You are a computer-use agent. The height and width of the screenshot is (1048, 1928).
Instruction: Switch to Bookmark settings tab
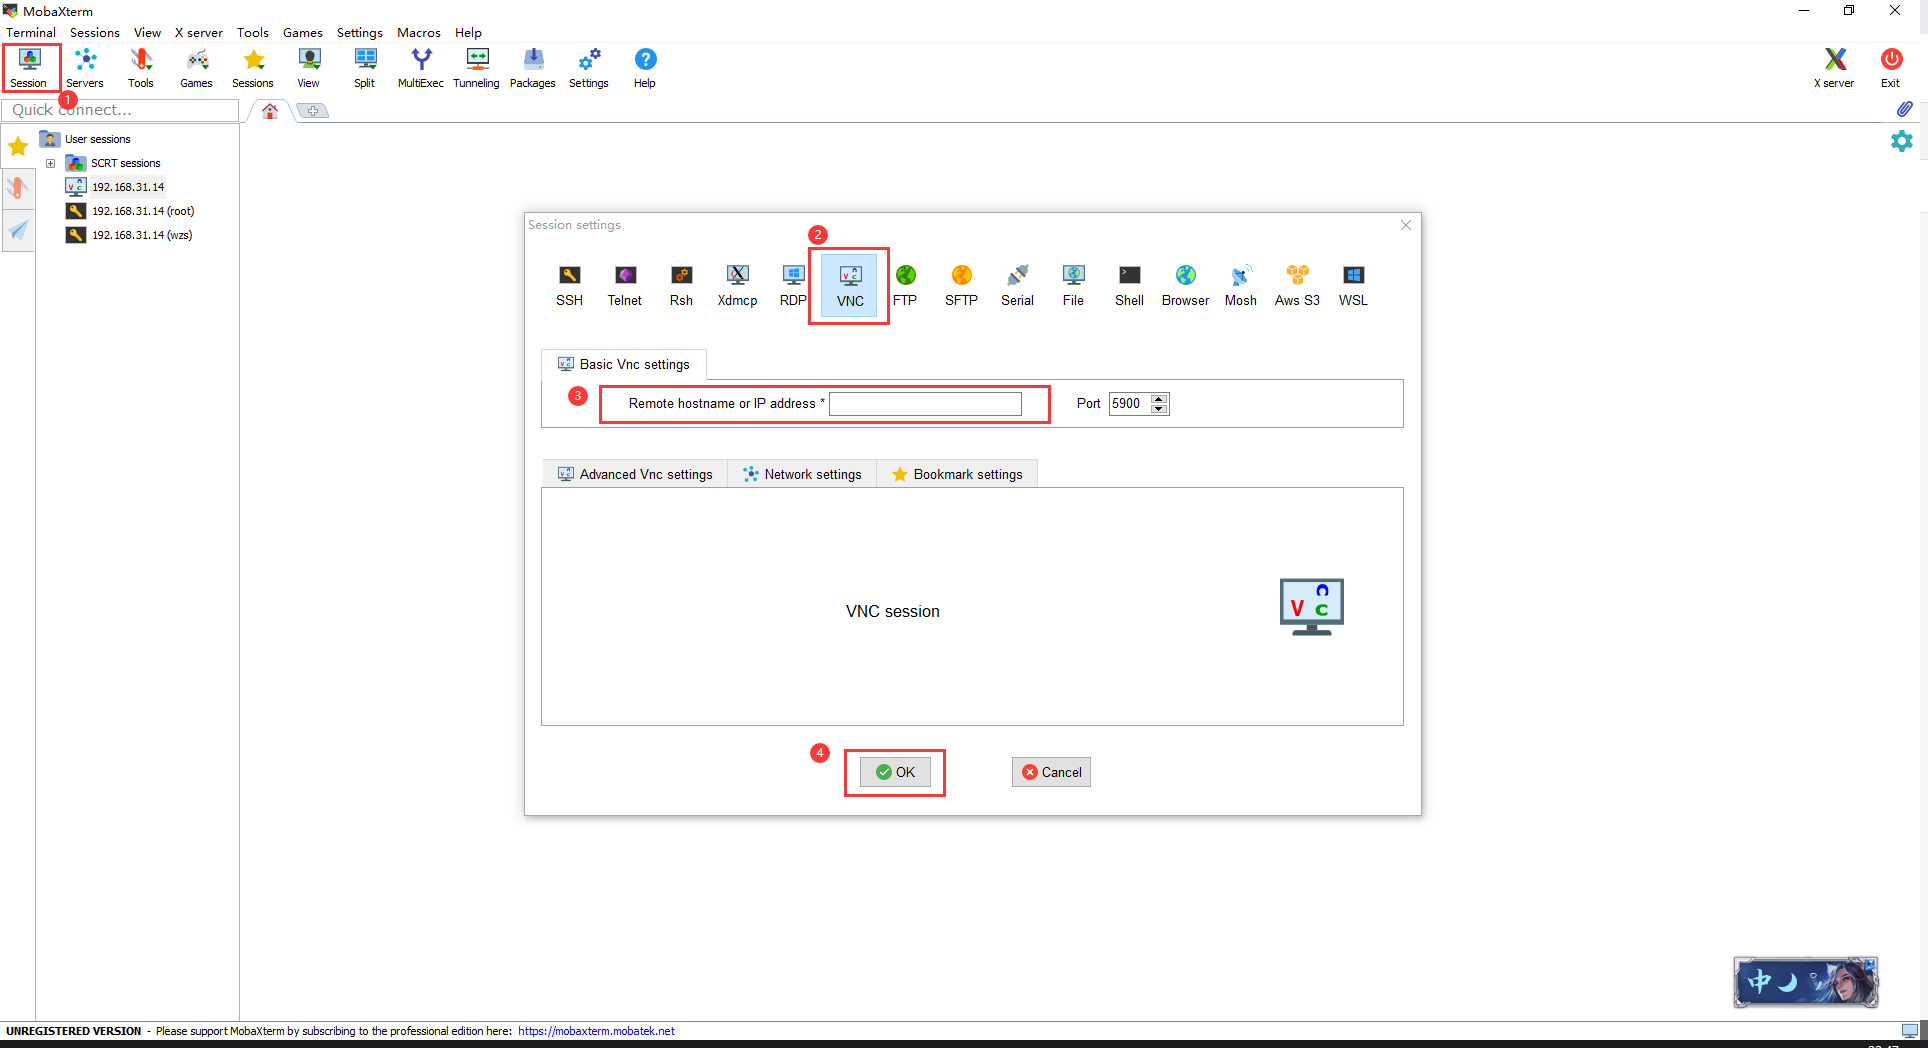coord(957,474)
